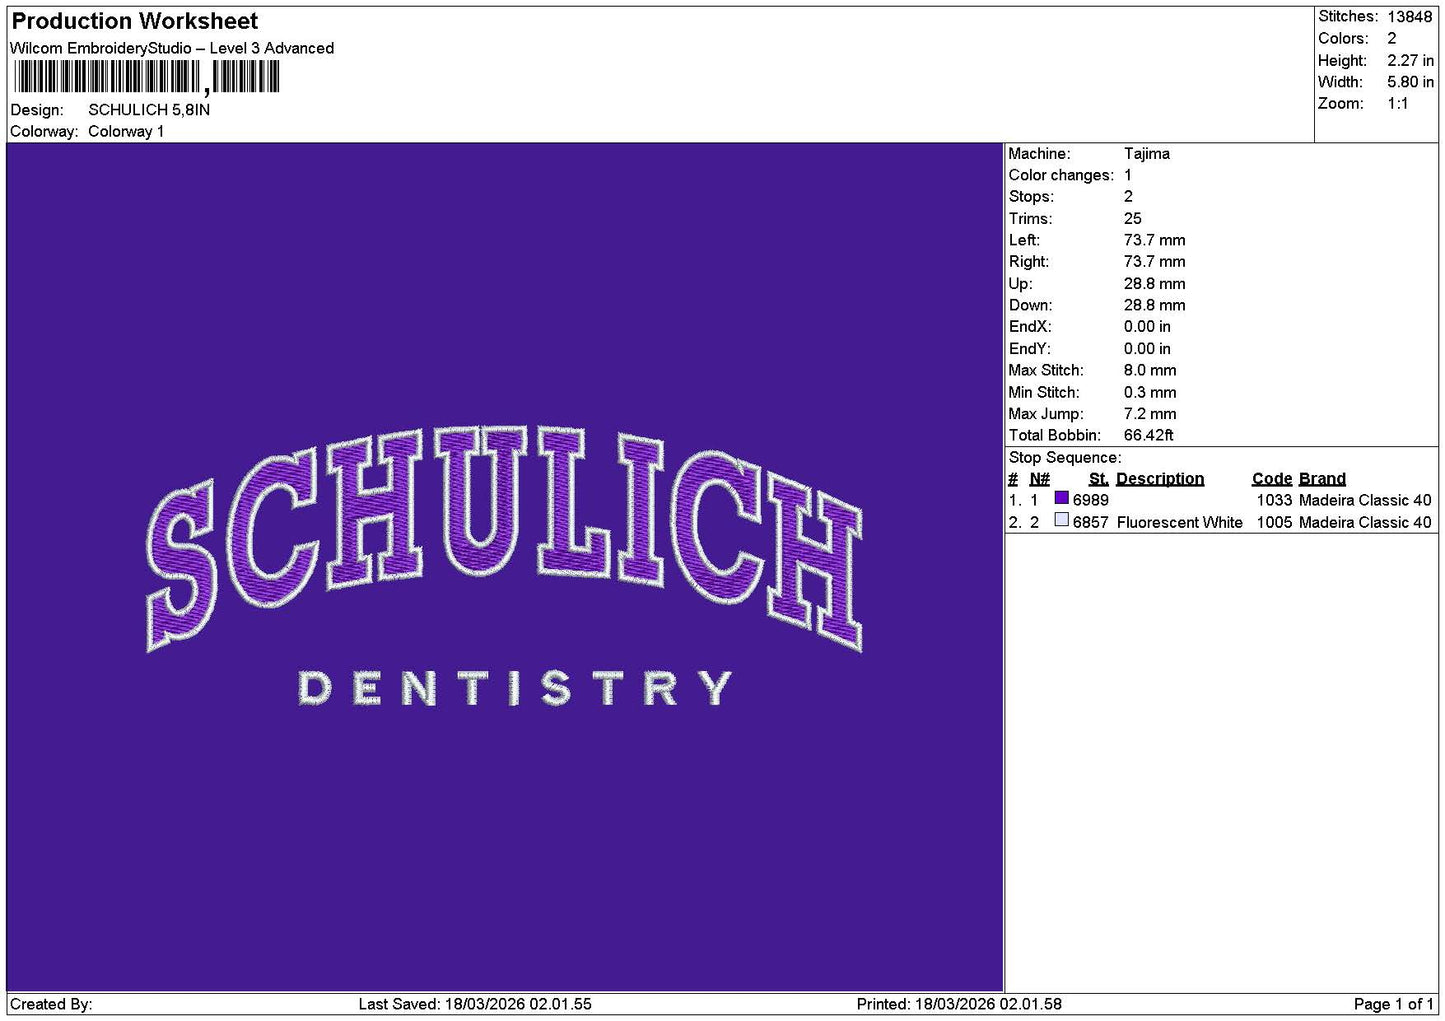Click the "Last Saved: 18/03/2026 02.01.55" text
This screenshot has height=1021, width=1445.
pos(475,1004)
